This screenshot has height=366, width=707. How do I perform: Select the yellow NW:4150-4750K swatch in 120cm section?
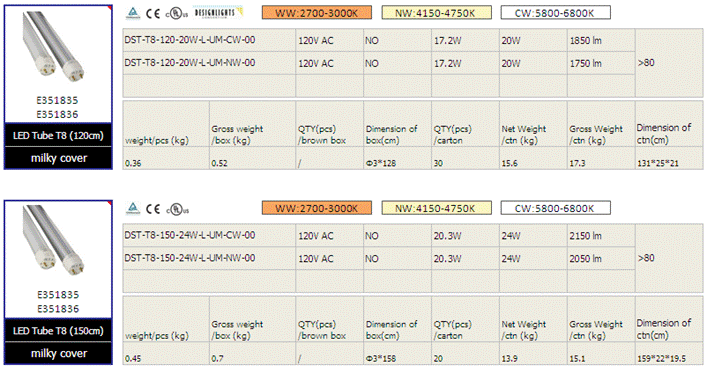436,13
